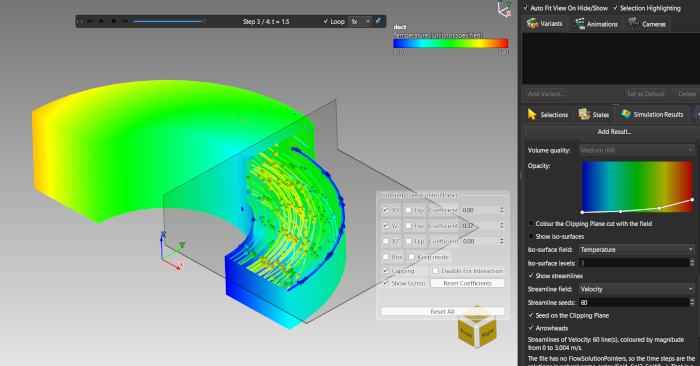Click the Reset Coefficients button
The image size is (700, 366).
click(467, 283)
